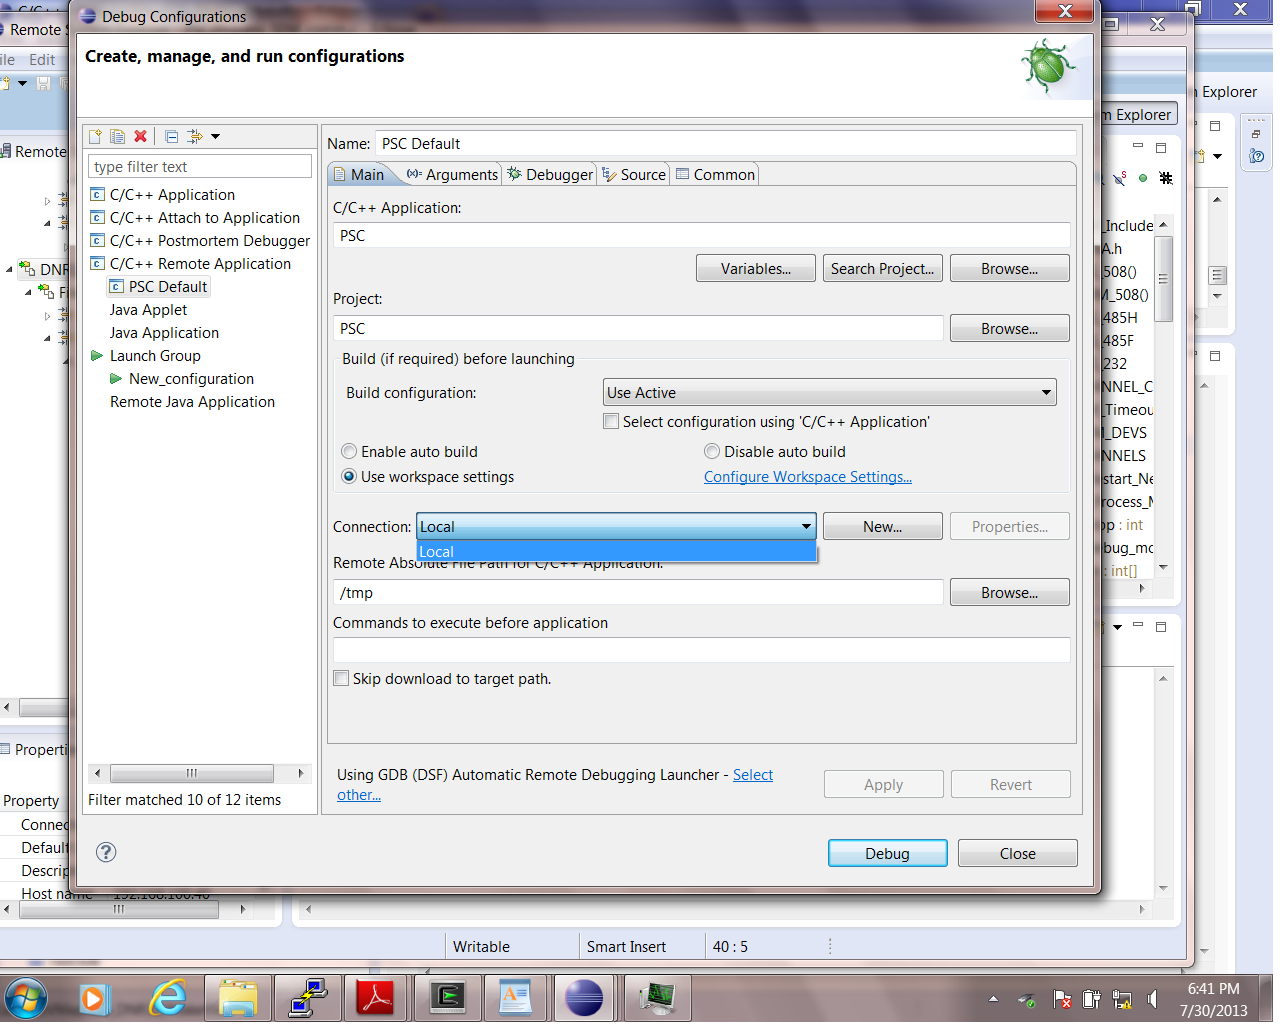Open Windows Start menu
The image size is (1280, 1024).
pyautogui.click(x=26, y=998)
